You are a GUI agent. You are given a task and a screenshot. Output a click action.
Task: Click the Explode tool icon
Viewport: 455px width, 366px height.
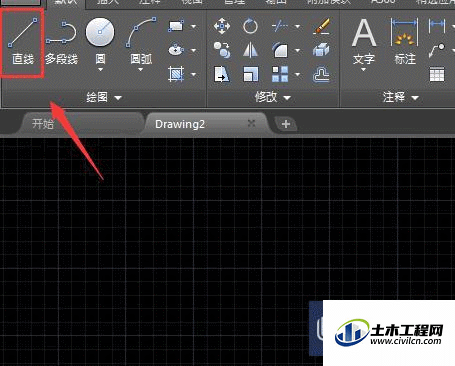(321, 50)
